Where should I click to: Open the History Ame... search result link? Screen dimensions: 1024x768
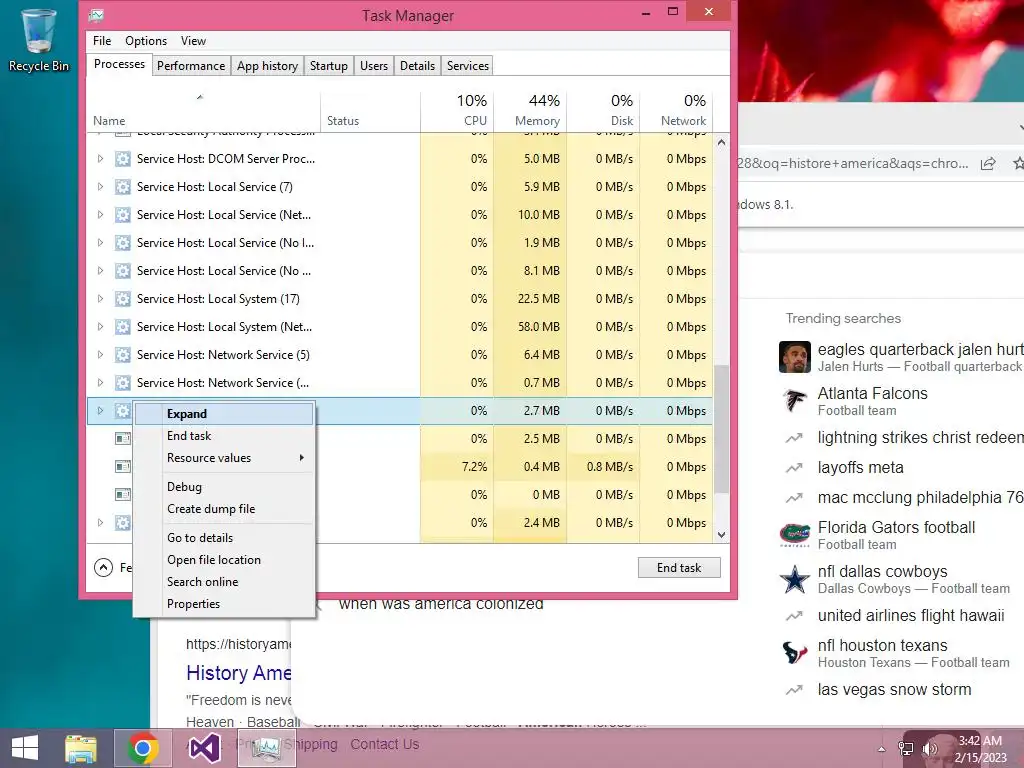pos(238,673)
